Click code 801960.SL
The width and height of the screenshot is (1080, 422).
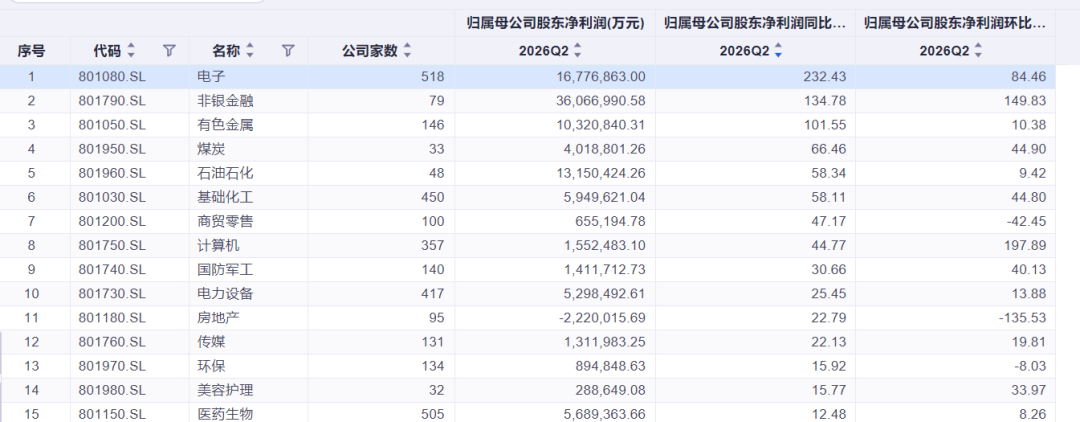click(x=112, y=173)
